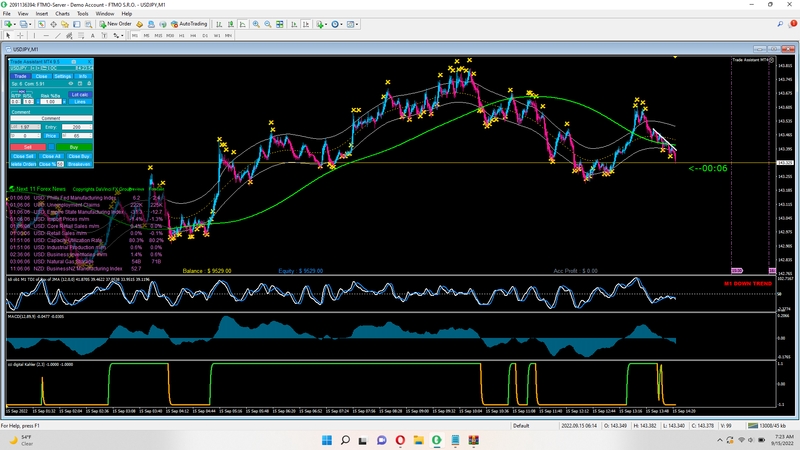The image size is (800, 450).
Task: Click the Comment input field
Action: [x=50, y=118]
